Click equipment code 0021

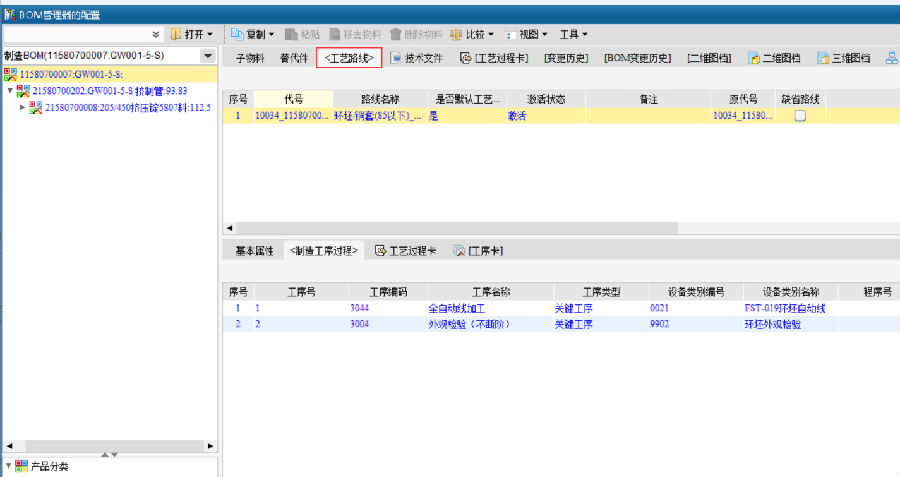point(660,308)
